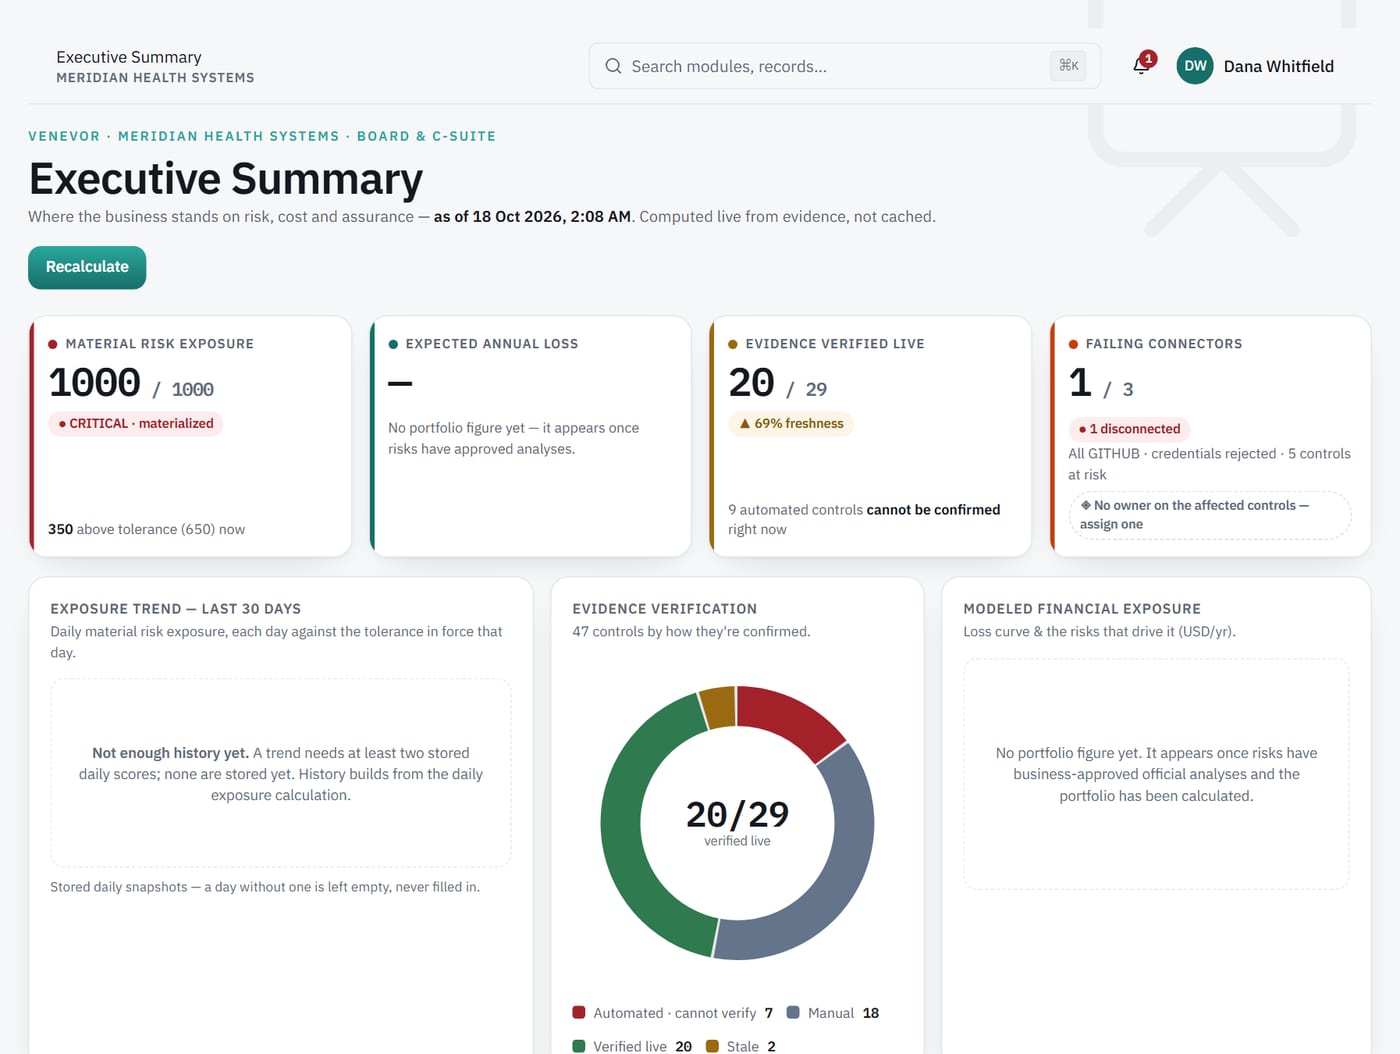Click the CRITICAL materialized badge
This screenshot has height=1054, width=1400.
pos(136,424)
